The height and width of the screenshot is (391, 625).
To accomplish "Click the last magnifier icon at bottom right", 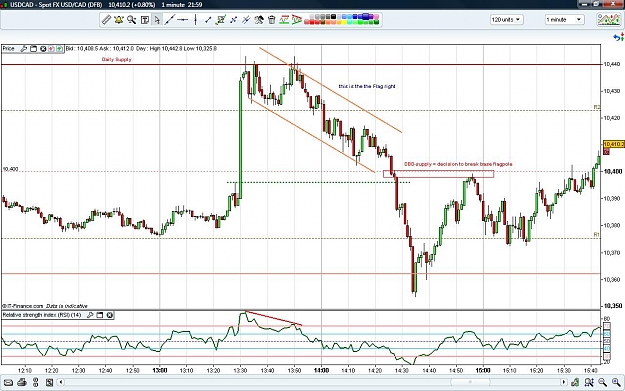I will (x=616, y=383).
